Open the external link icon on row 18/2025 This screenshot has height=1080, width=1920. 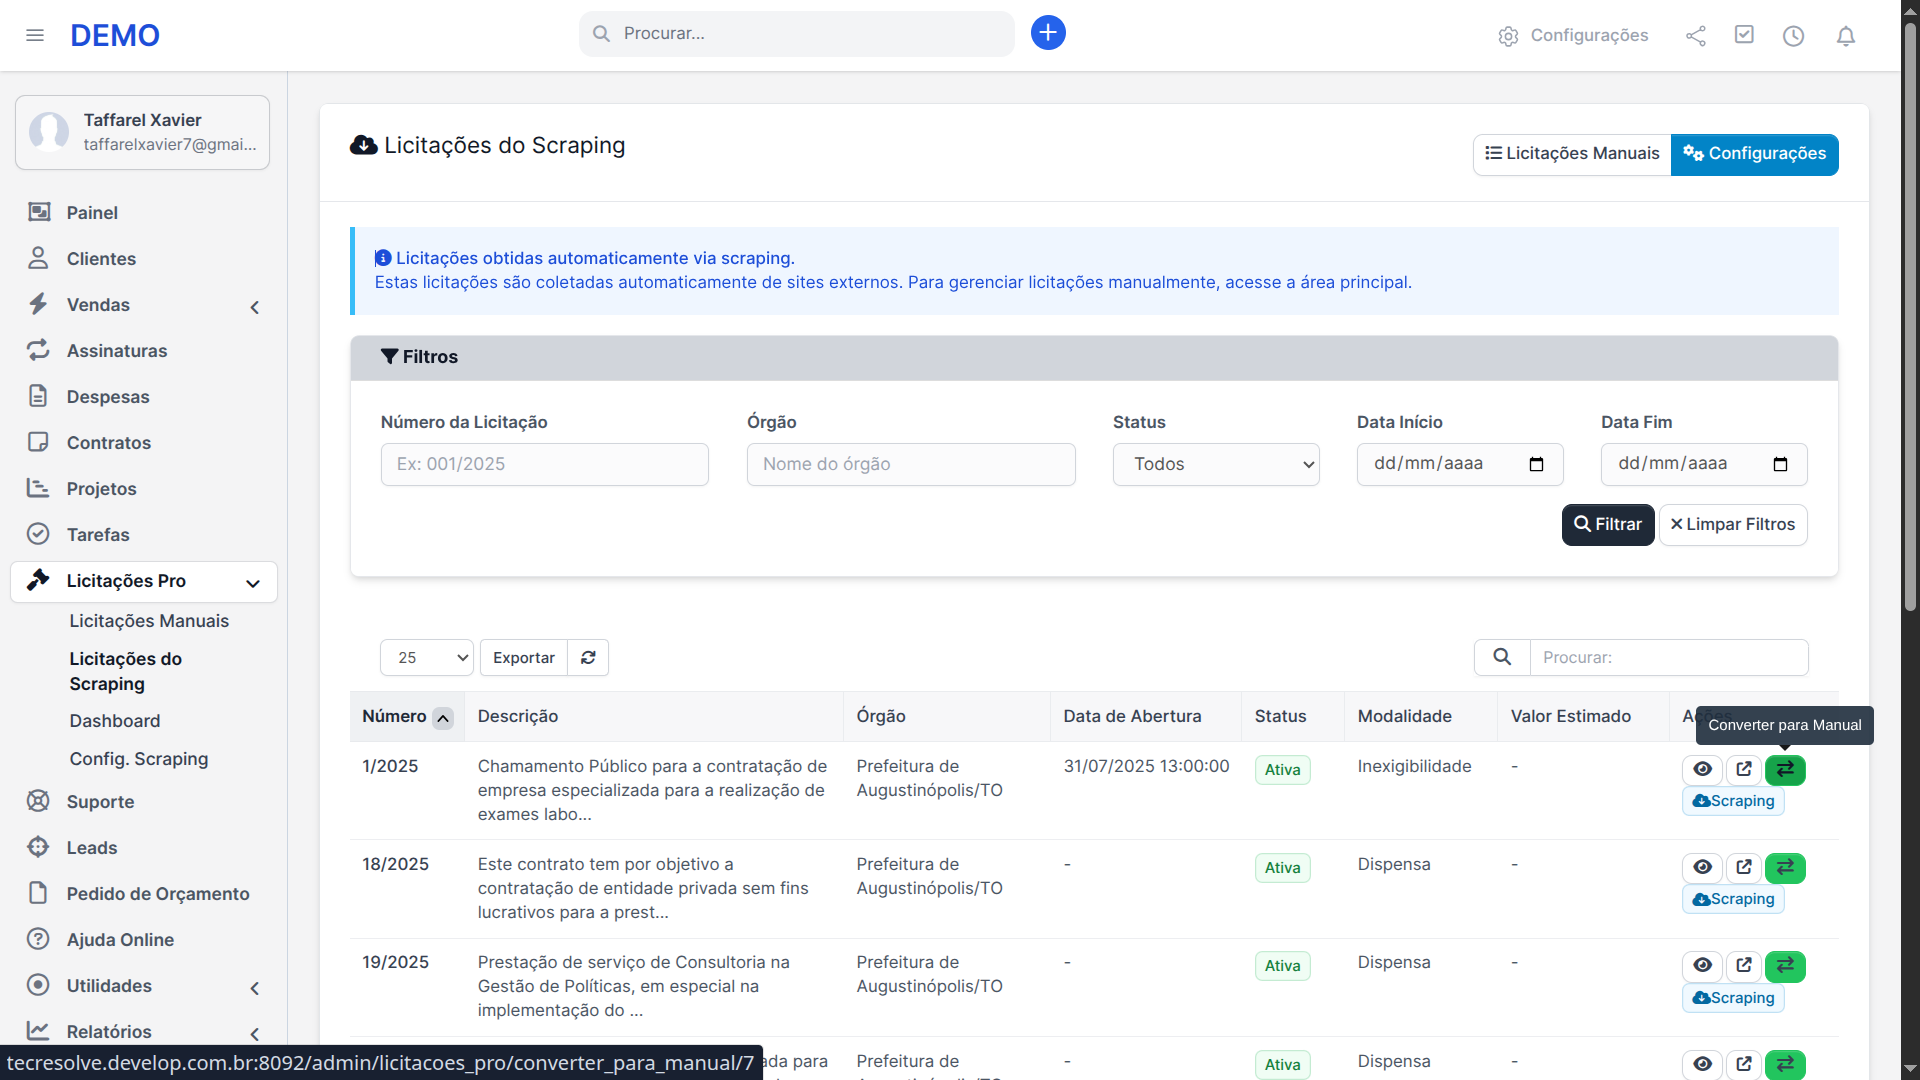[1744, 868]
